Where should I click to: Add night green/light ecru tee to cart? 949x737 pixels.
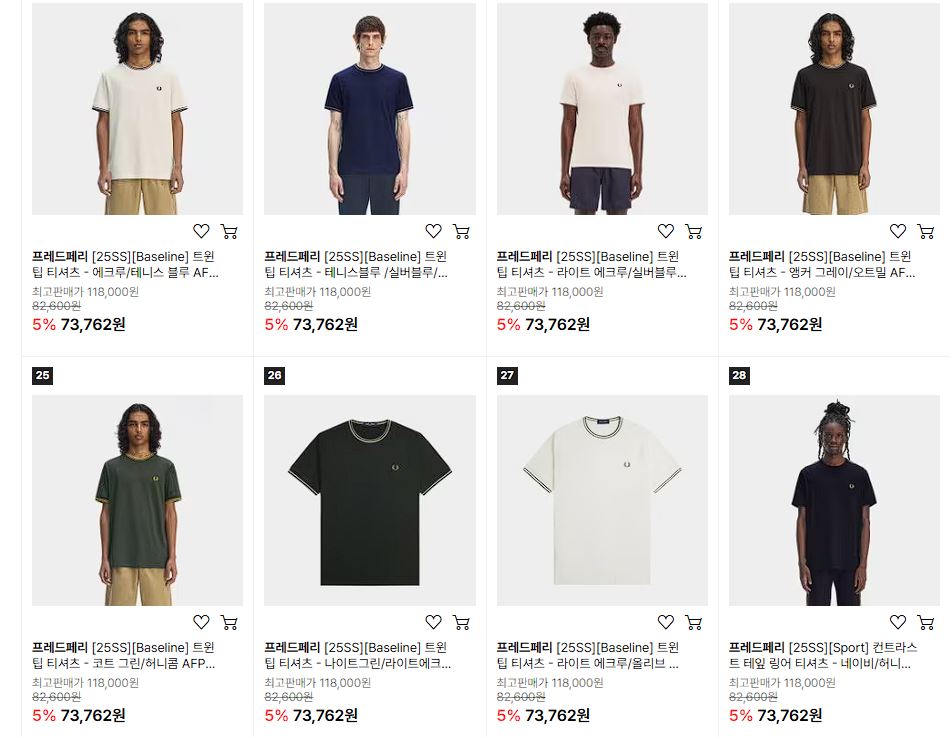point(461,622)
